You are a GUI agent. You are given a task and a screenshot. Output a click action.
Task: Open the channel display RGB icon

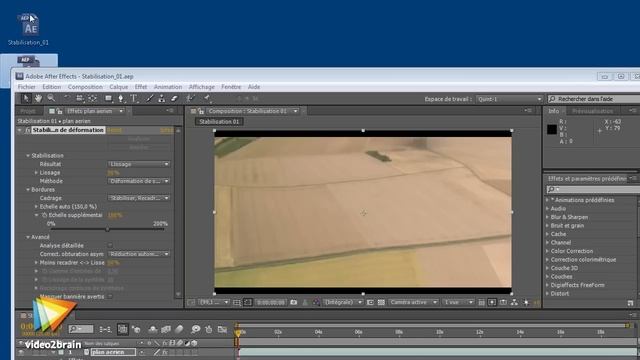pos(316,302)
